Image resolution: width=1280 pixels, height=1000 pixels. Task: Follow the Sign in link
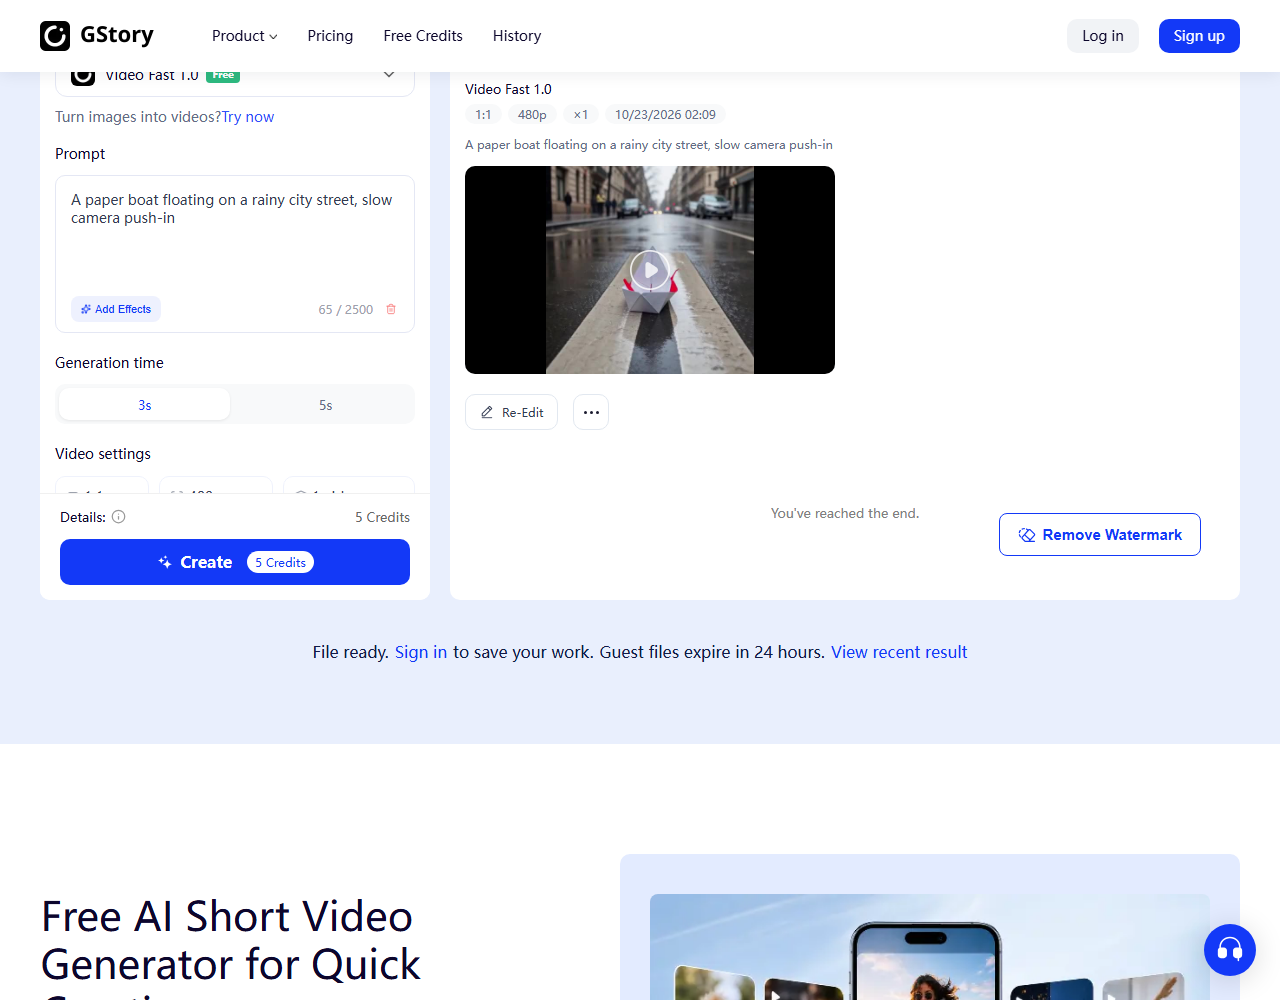pos(421,652)
